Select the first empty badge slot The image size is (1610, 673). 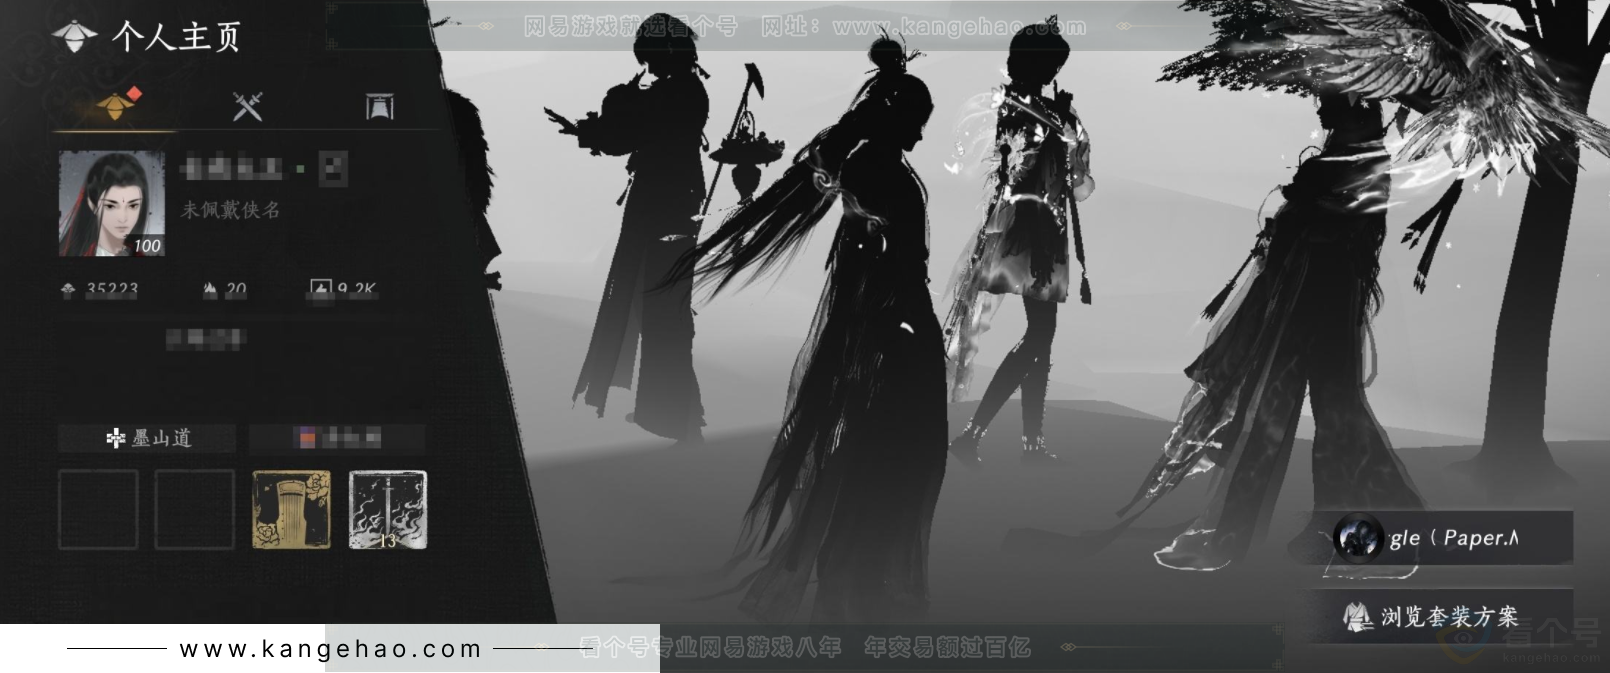pyautogui.click(x=98, y=510)
